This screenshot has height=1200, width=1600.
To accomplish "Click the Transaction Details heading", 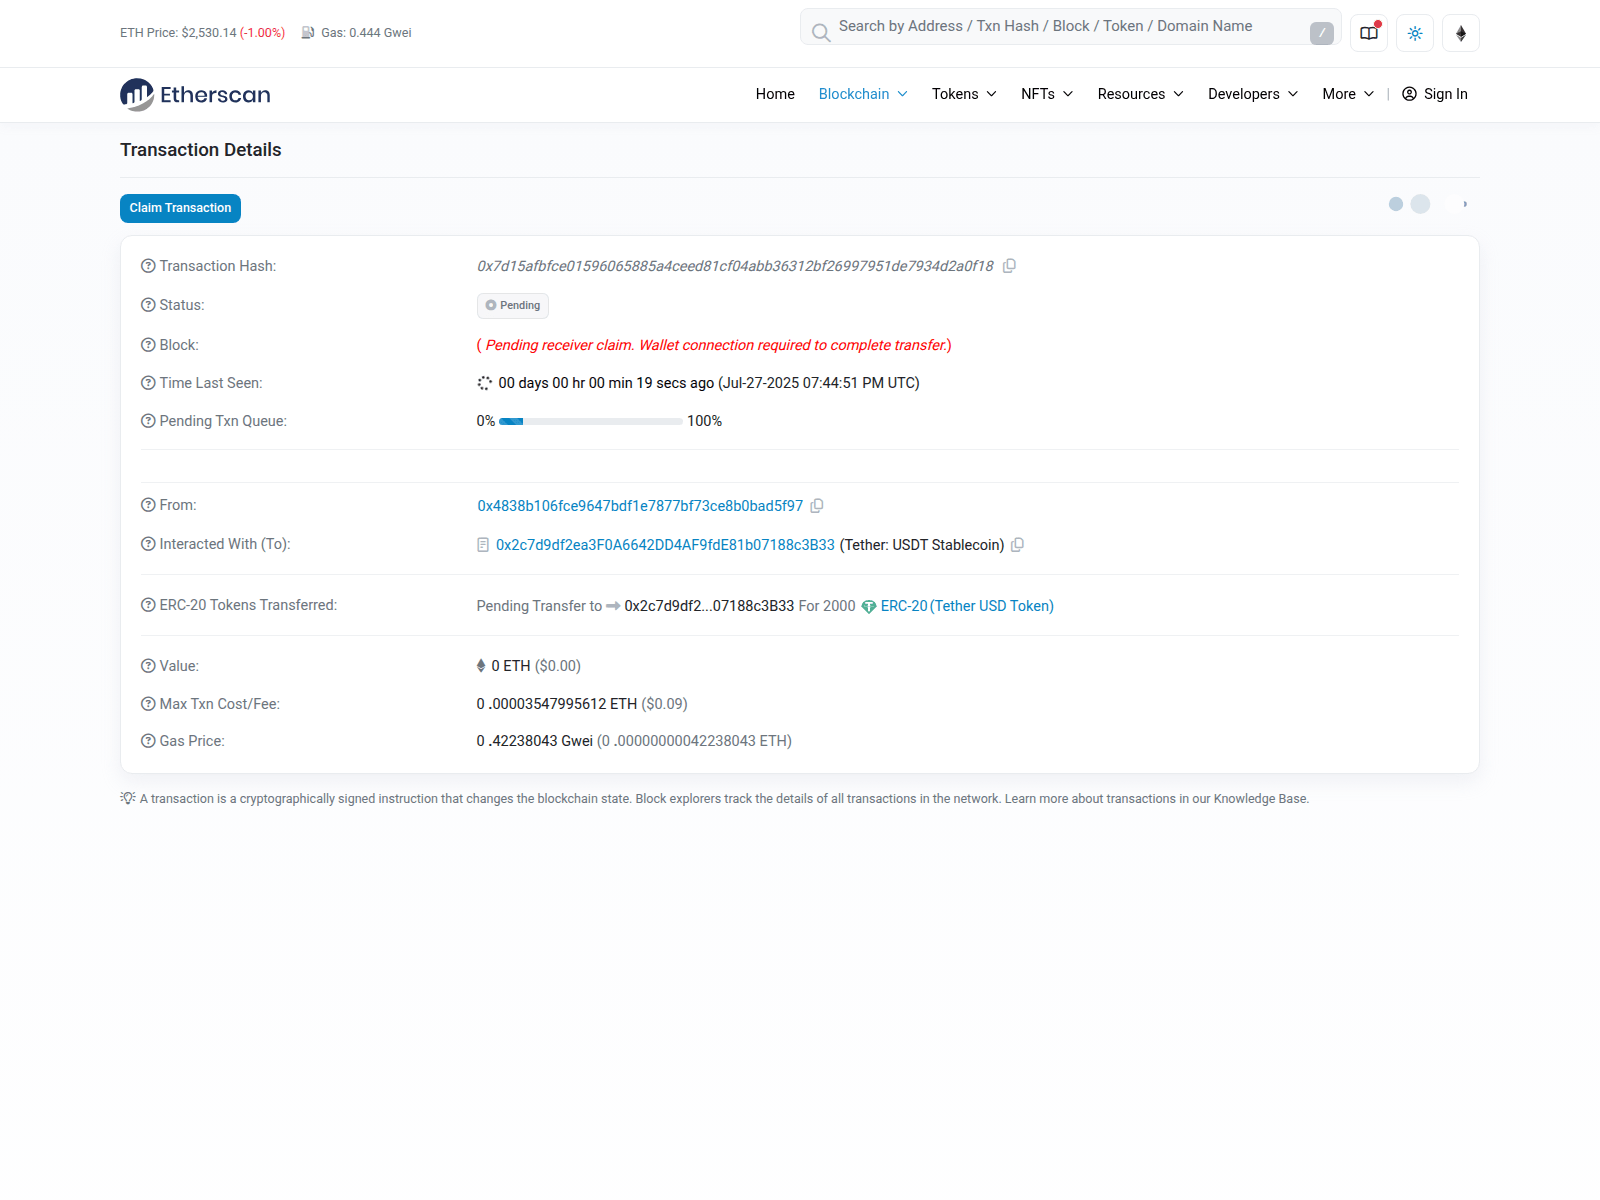I will [x=201, y=150].
